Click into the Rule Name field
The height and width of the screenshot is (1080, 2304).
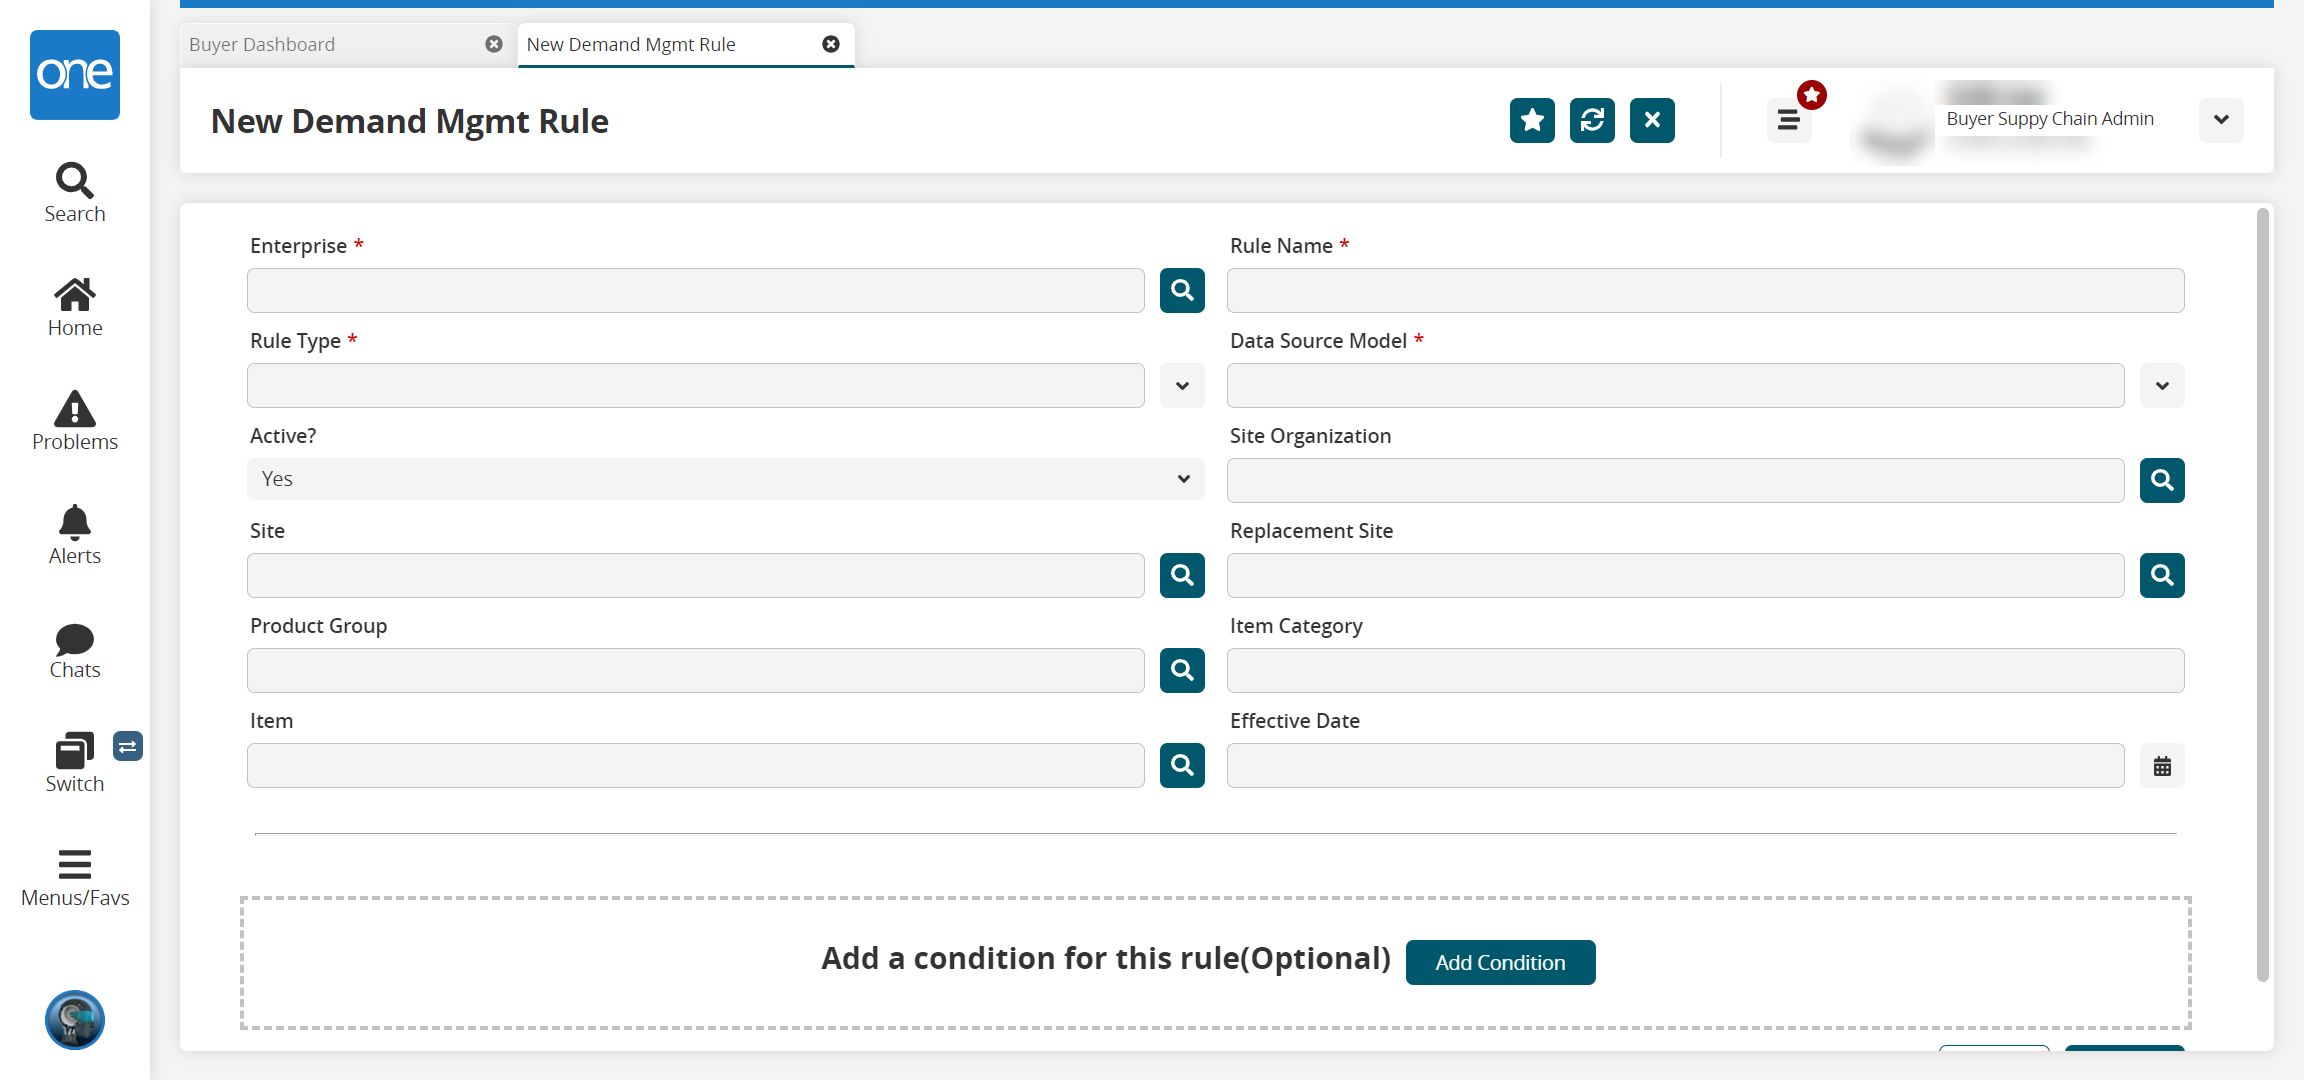pos(1705,290)
